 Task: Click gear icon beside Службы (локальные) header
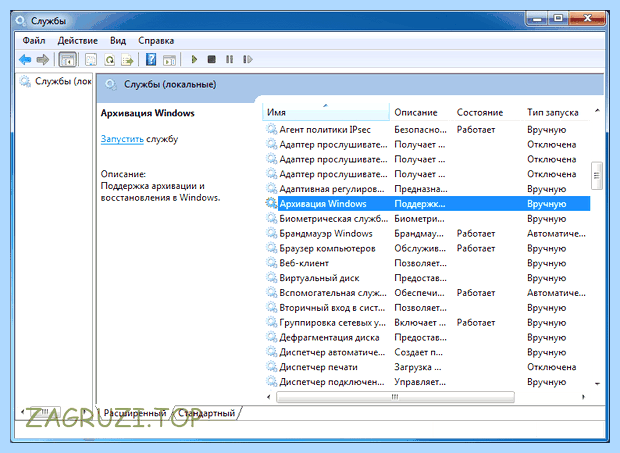(x=111, y=85)
